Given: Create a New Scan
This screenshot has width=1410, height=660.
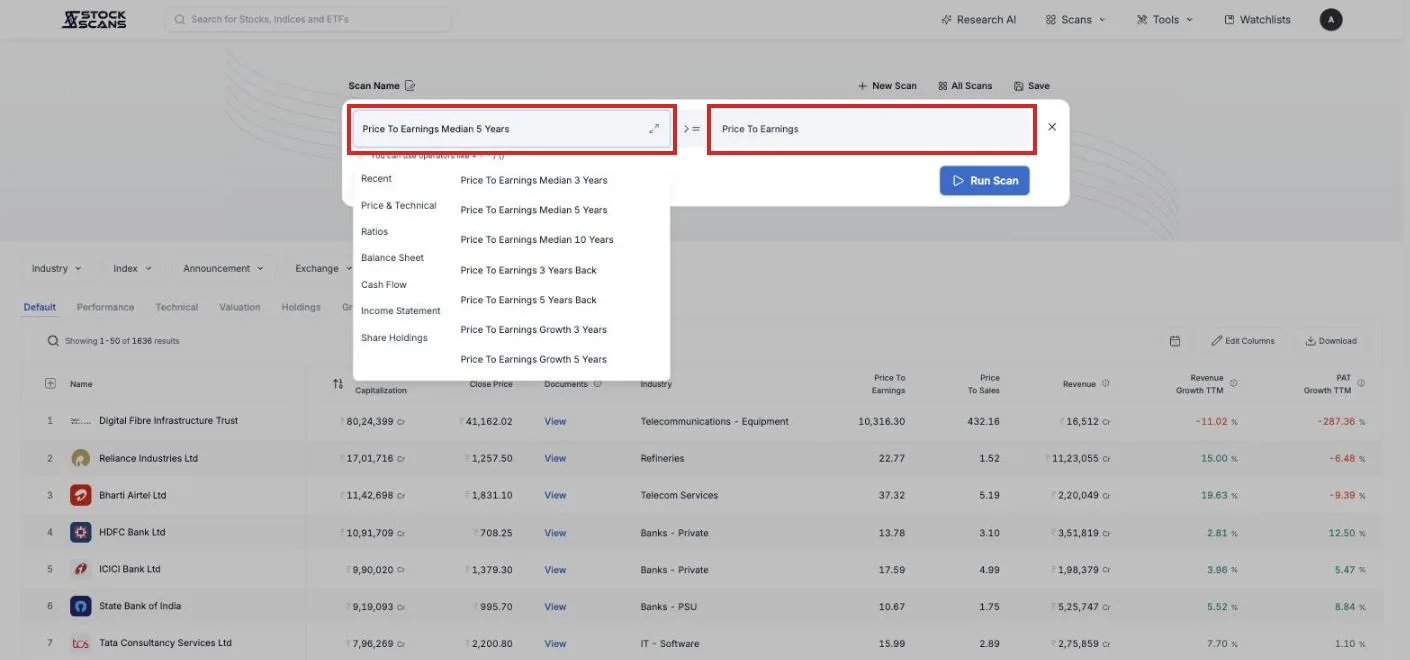Looking at the screenshot, I should coord(887,86).
